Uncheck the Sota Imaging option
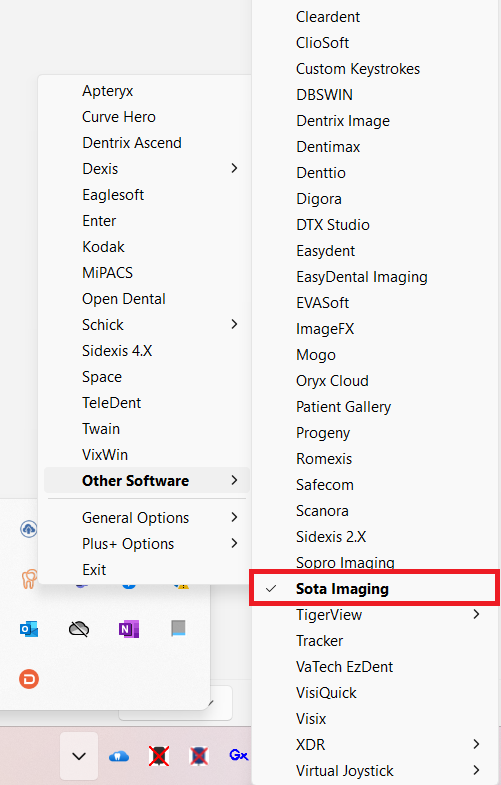Image resolution: width=501 pixels, height=785 pixels. (373, 589)
